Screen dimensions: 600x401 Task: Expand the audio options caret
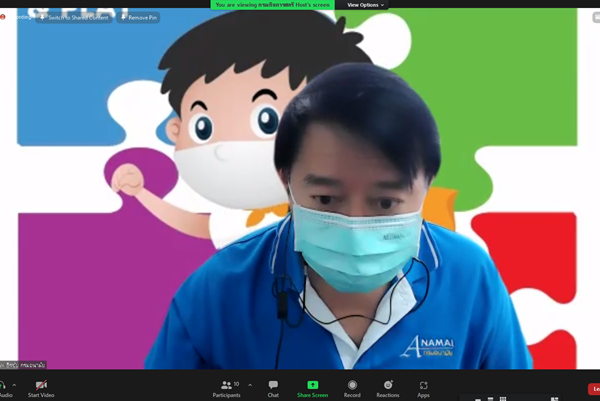pos(14,385)
